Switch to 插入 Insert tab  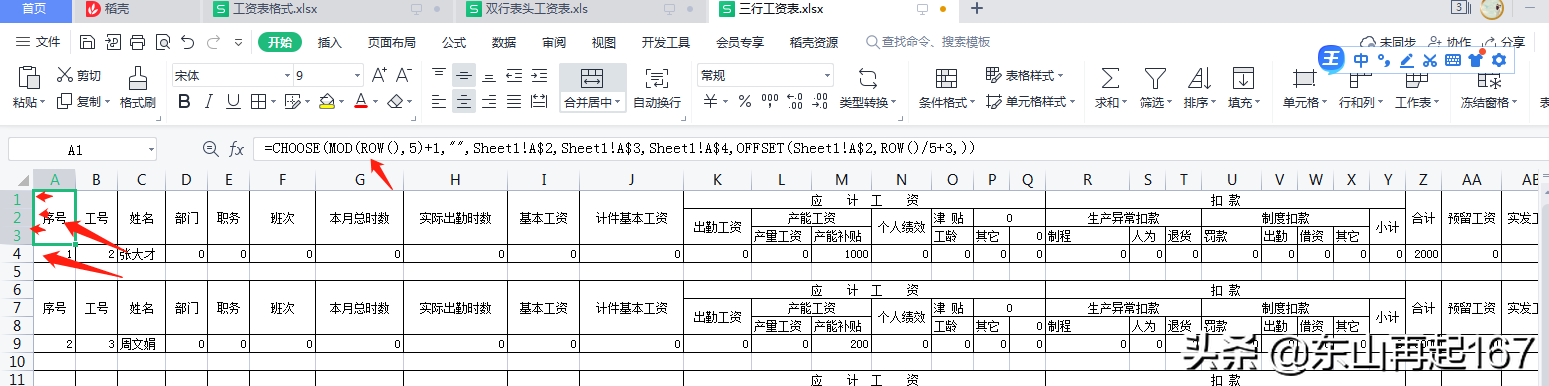coord(330,43)
